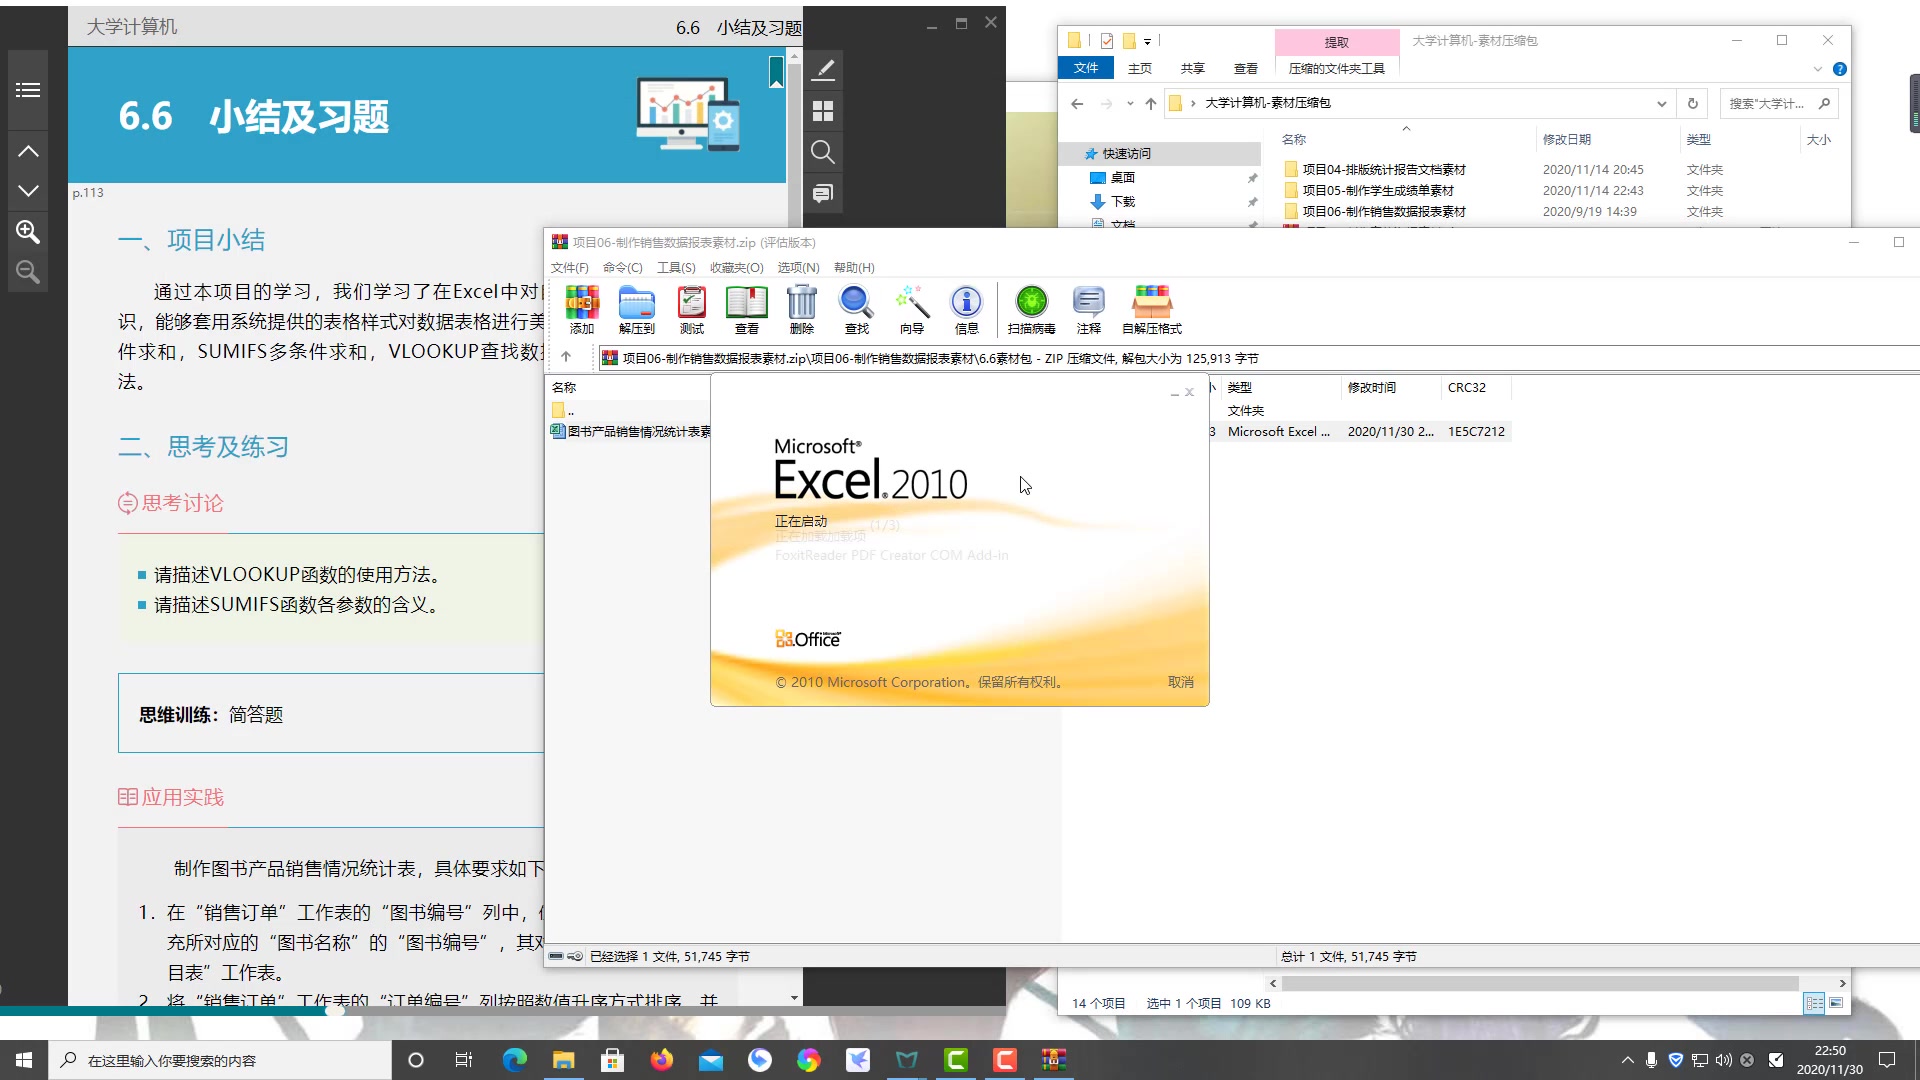Click the Virus Scan (扫描病毒) icon
The image size is (1920, 1080).
coord(1031,309)
